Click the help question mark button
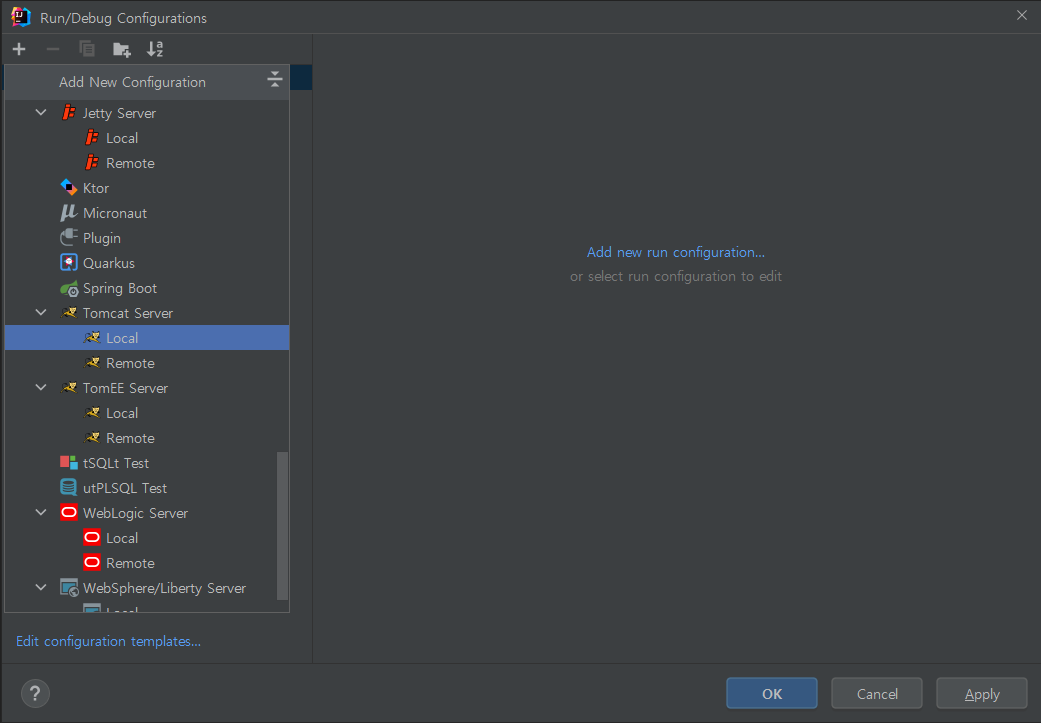Screen dimensions: 1041x723 pos(35,694)
